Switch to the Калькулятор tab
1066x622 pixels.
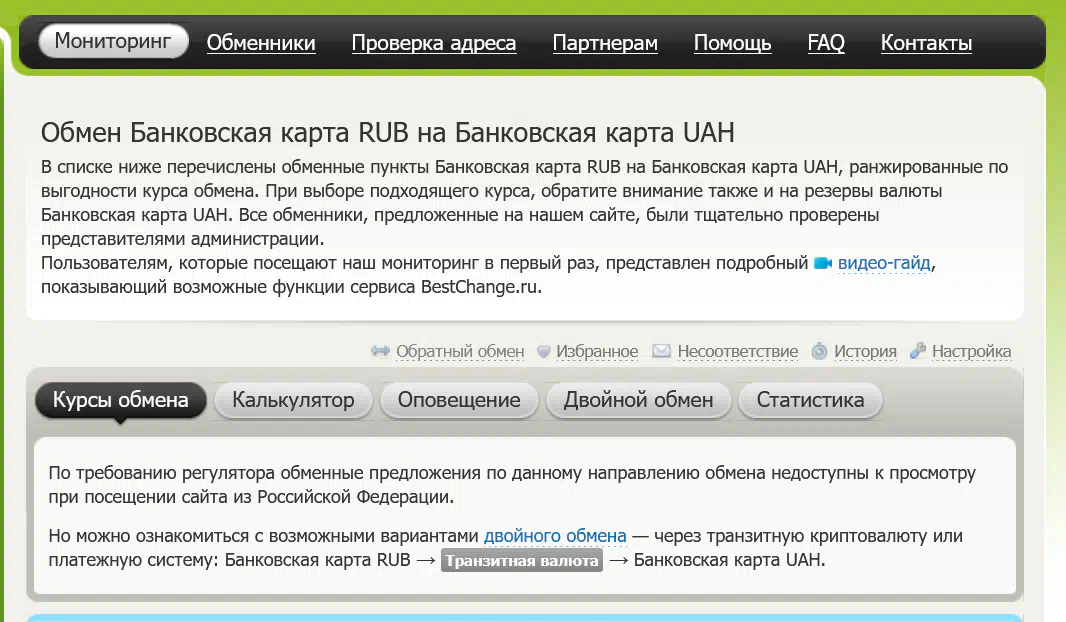(293, 400)
